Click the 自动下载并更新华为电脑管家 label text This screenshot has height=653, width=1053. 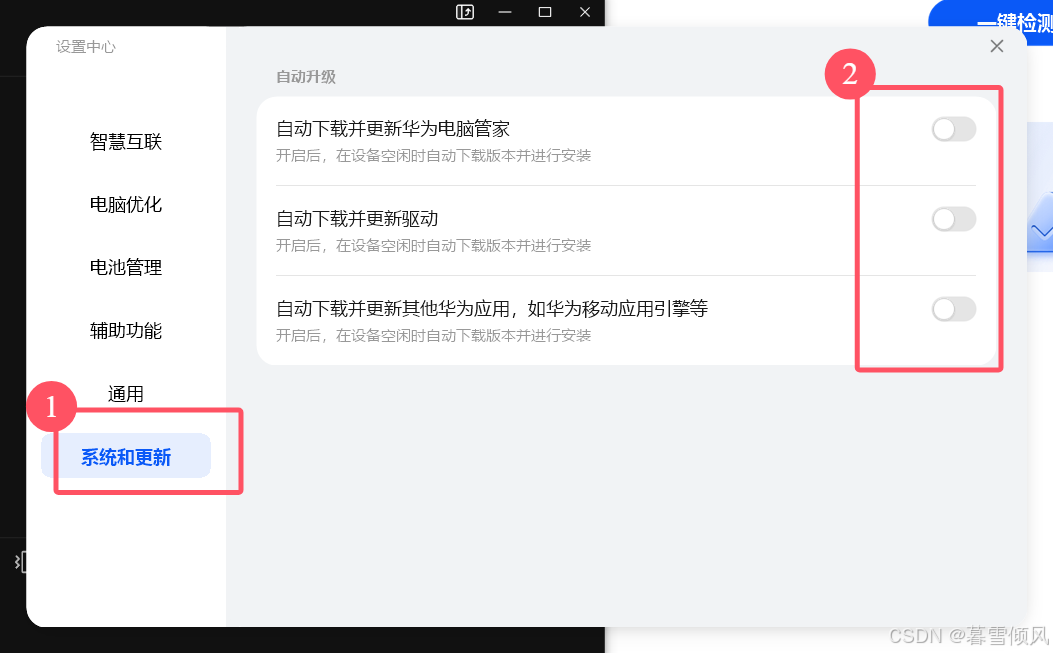[393, 128]
